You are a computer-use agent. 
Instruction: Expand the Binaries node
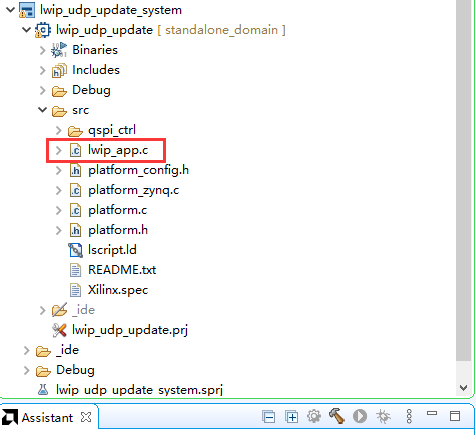click(42, 50)
